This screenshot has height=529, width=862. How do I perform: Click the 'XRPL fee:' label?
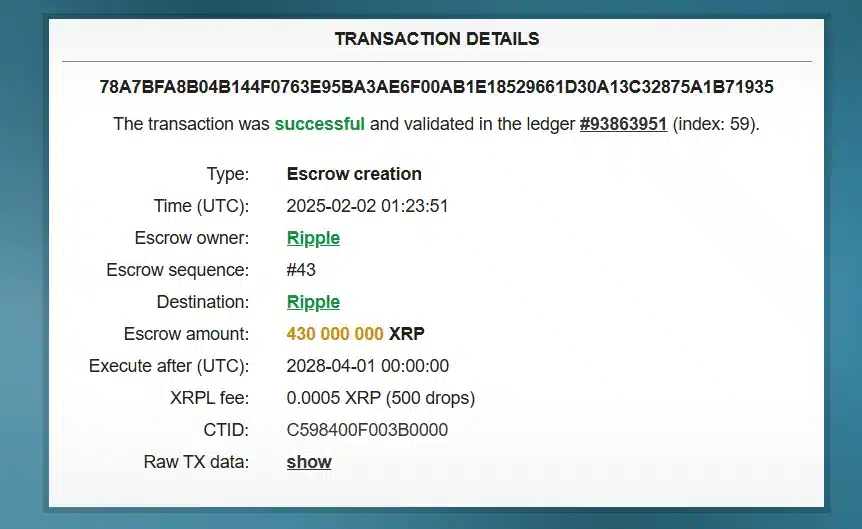[209, 398]
